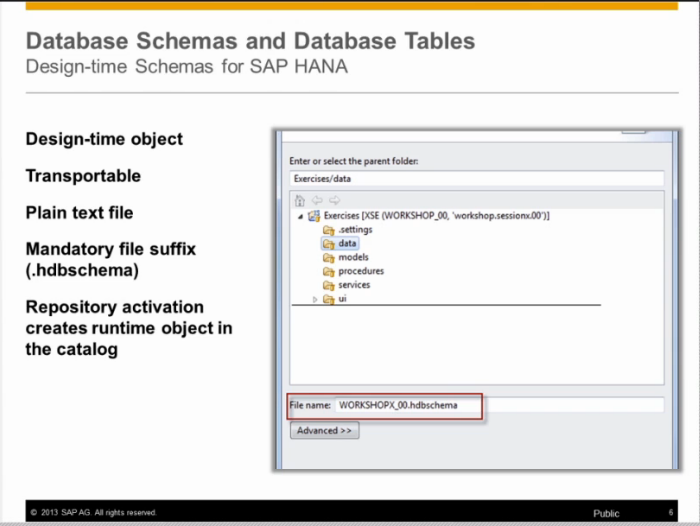Image resolution: width=700 pixels, height=526 pixels.
Task: Select the models folder label
Action: tap(353, 257)
